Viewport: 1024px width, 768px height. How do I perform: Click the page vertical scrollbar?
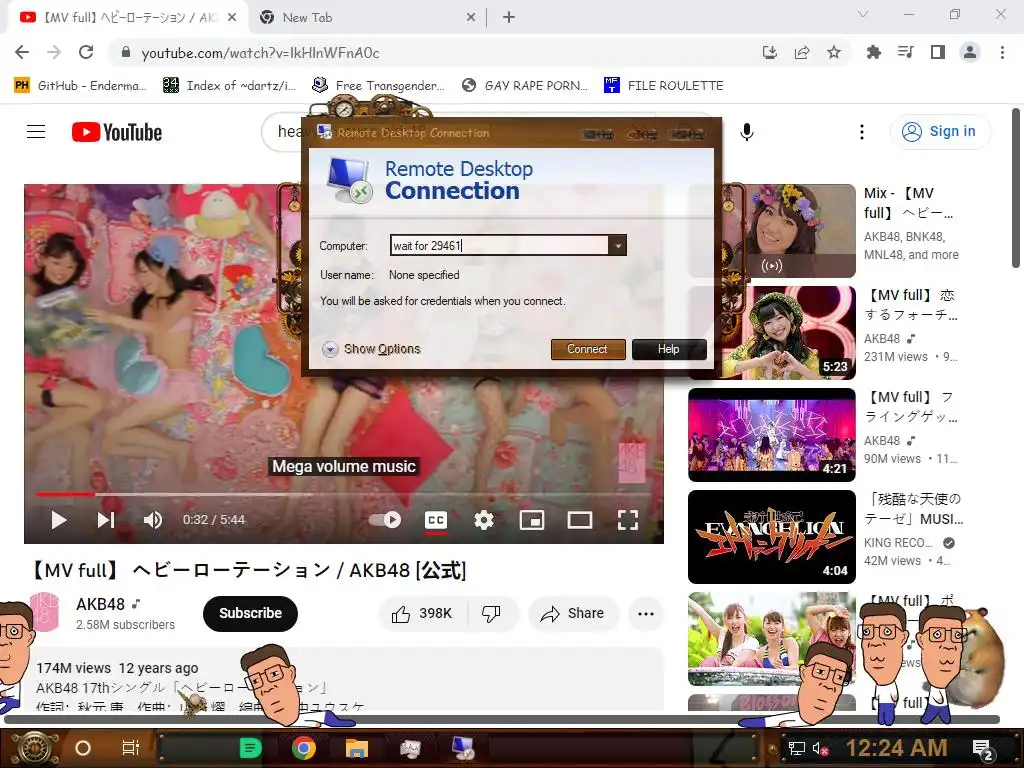coord(1016,189)
